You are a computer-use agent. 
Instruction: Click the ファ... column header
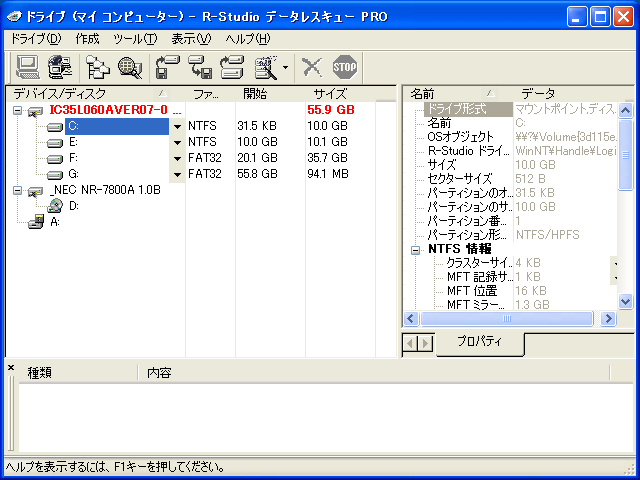(211, 93)
